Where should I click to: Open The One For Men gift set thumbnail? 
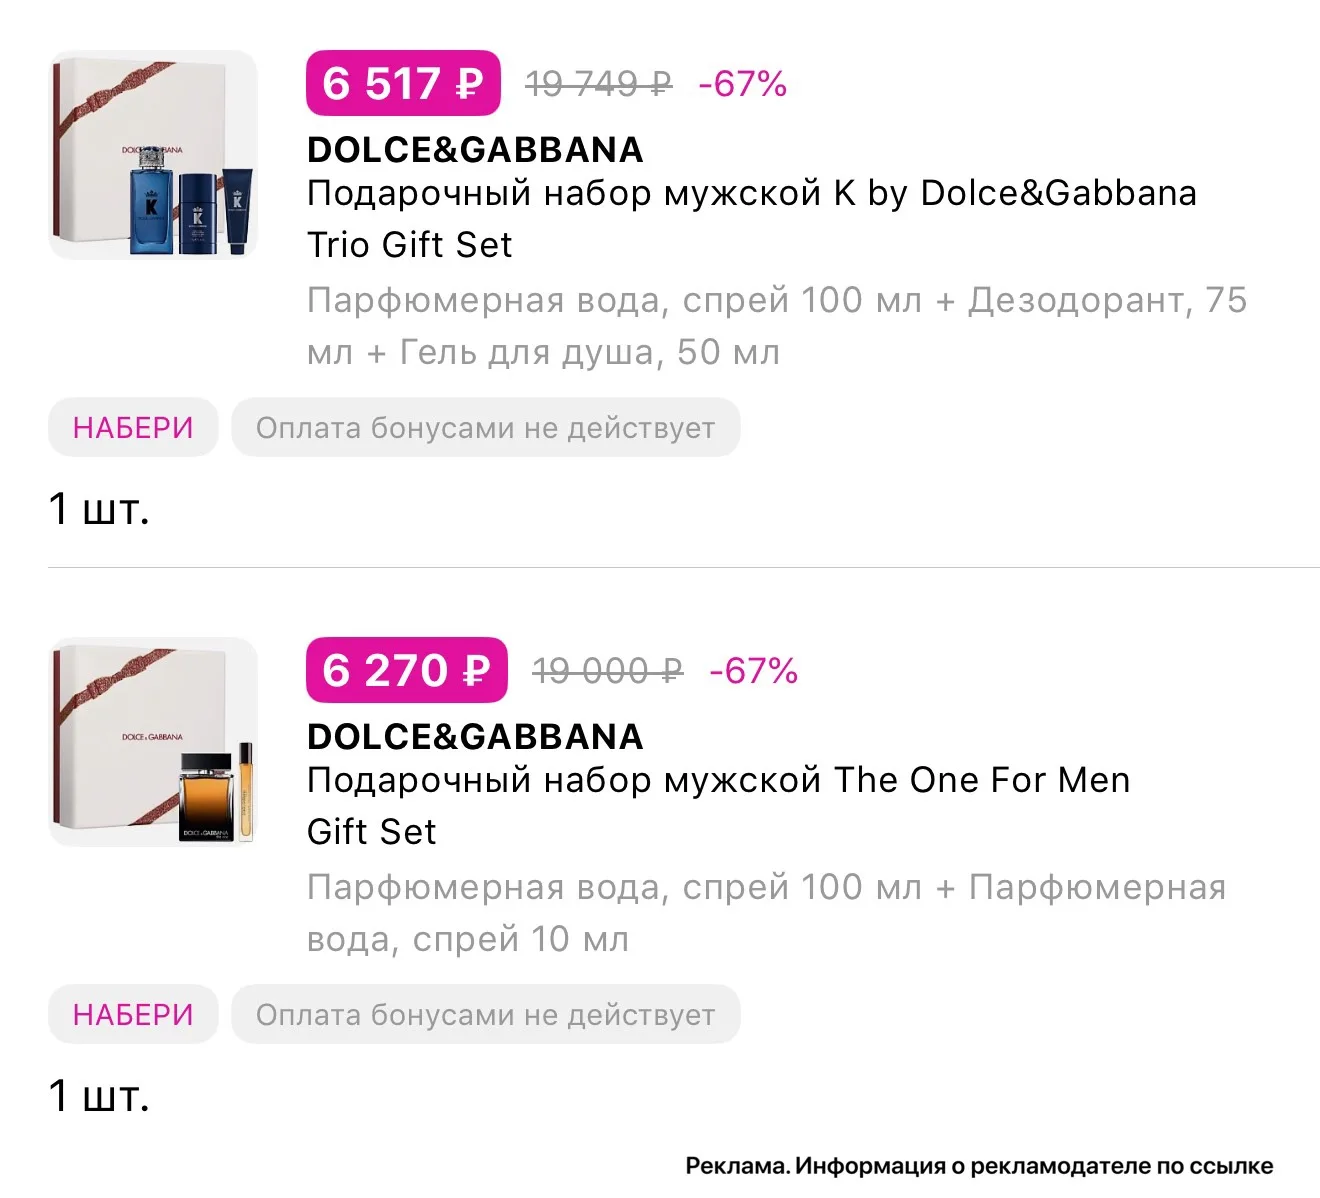tap(153, 742)
